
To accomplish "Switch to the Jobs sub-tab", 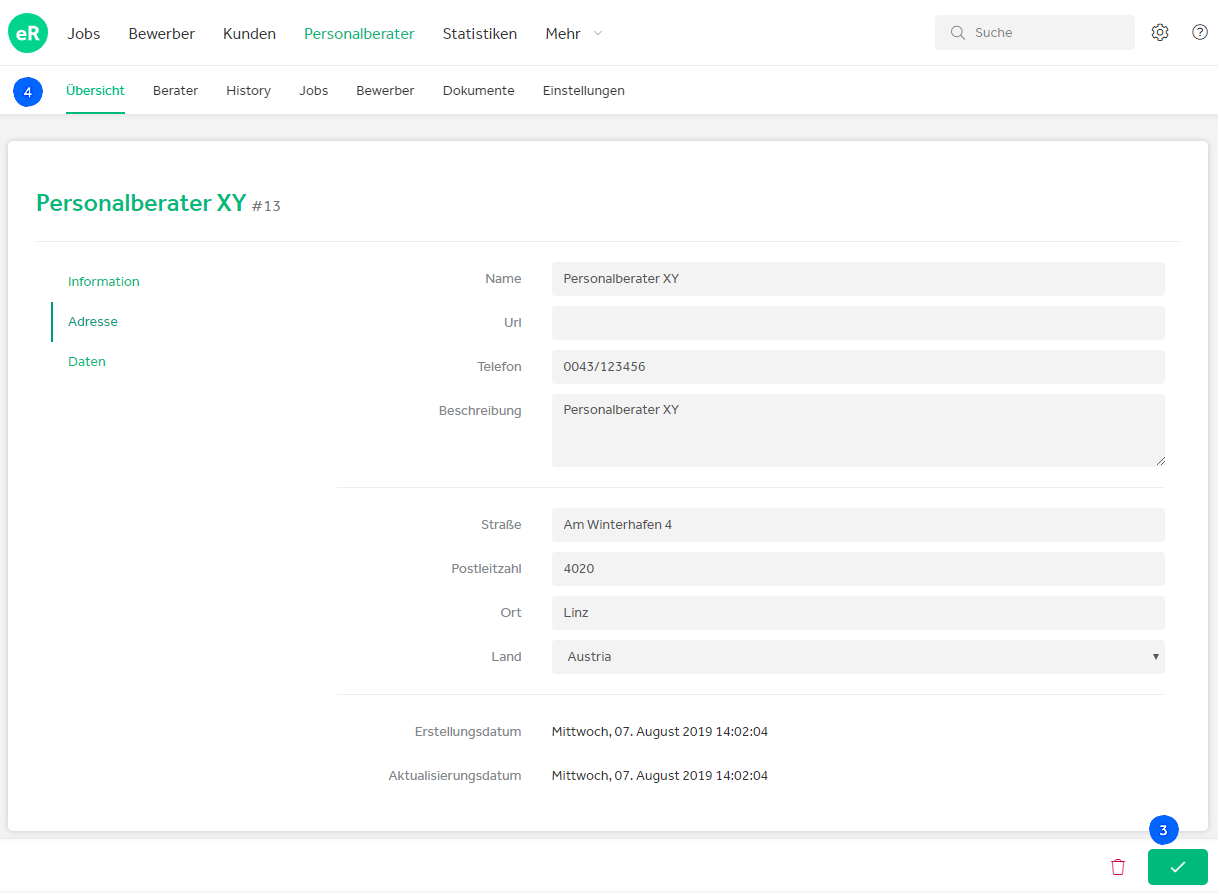I will click(x=314, y=90).
